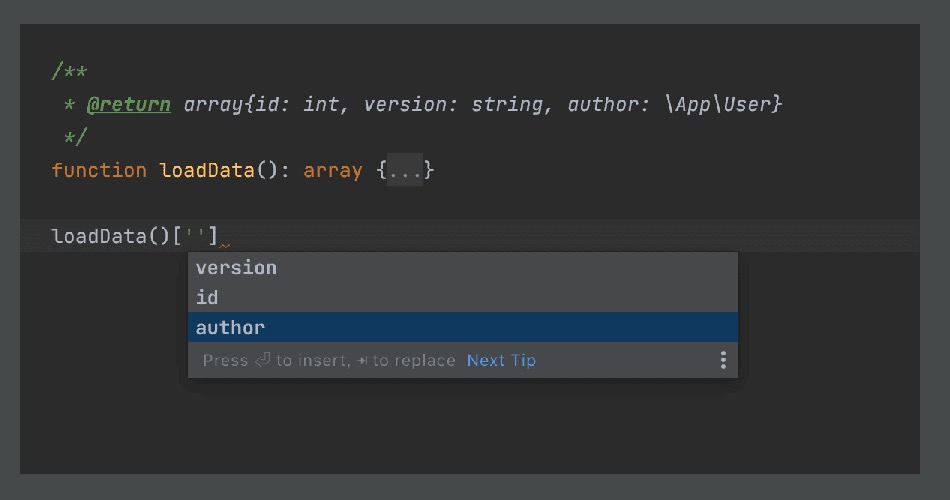
Task: Click the 'function' keyword
Action: click(99, 170)
